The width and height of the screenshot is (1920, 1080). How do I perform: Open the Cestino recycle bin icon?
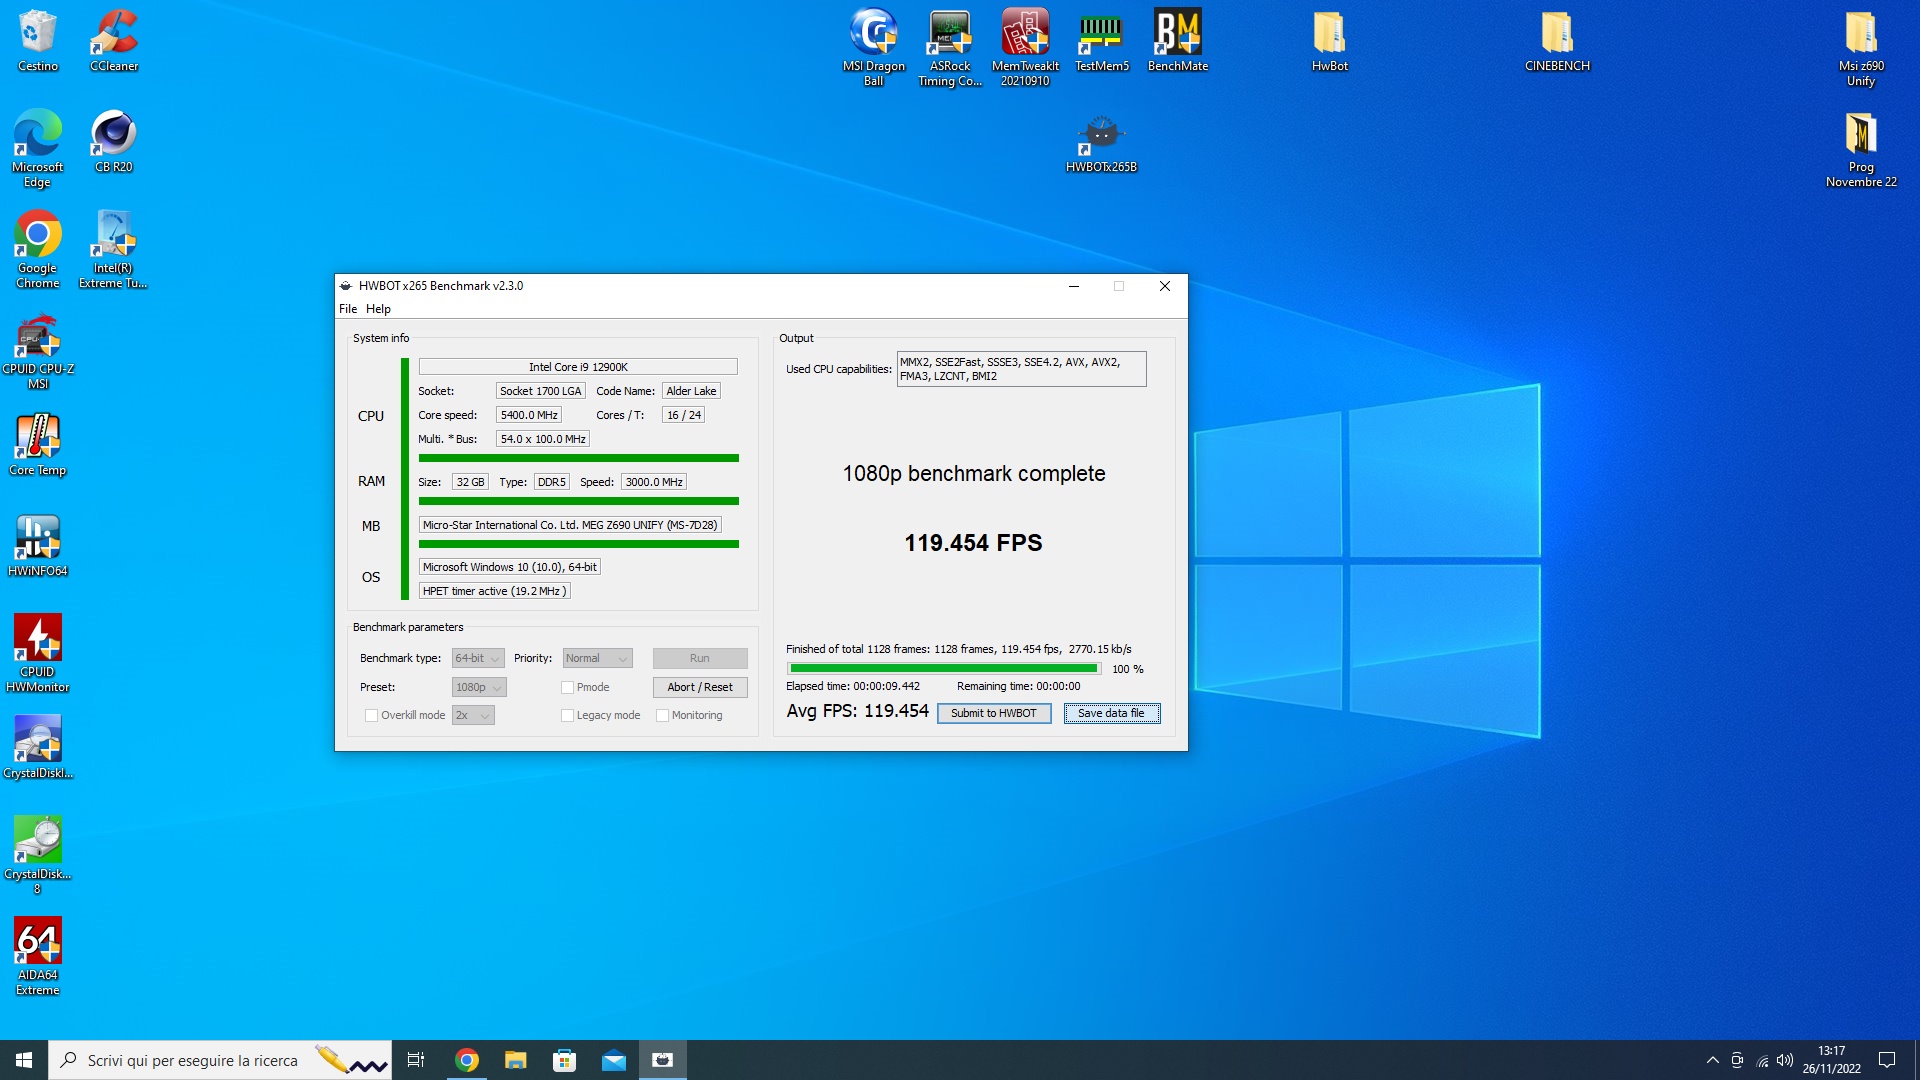pos(38,41)
